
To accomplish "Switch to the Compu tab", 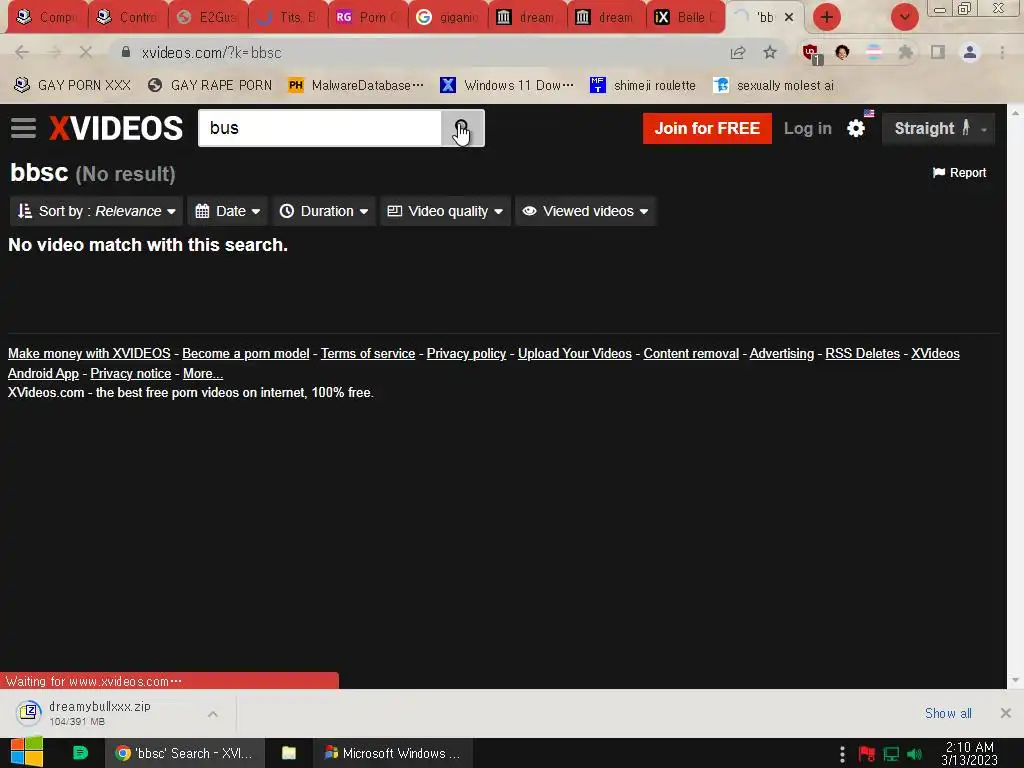I will [47, 17].
